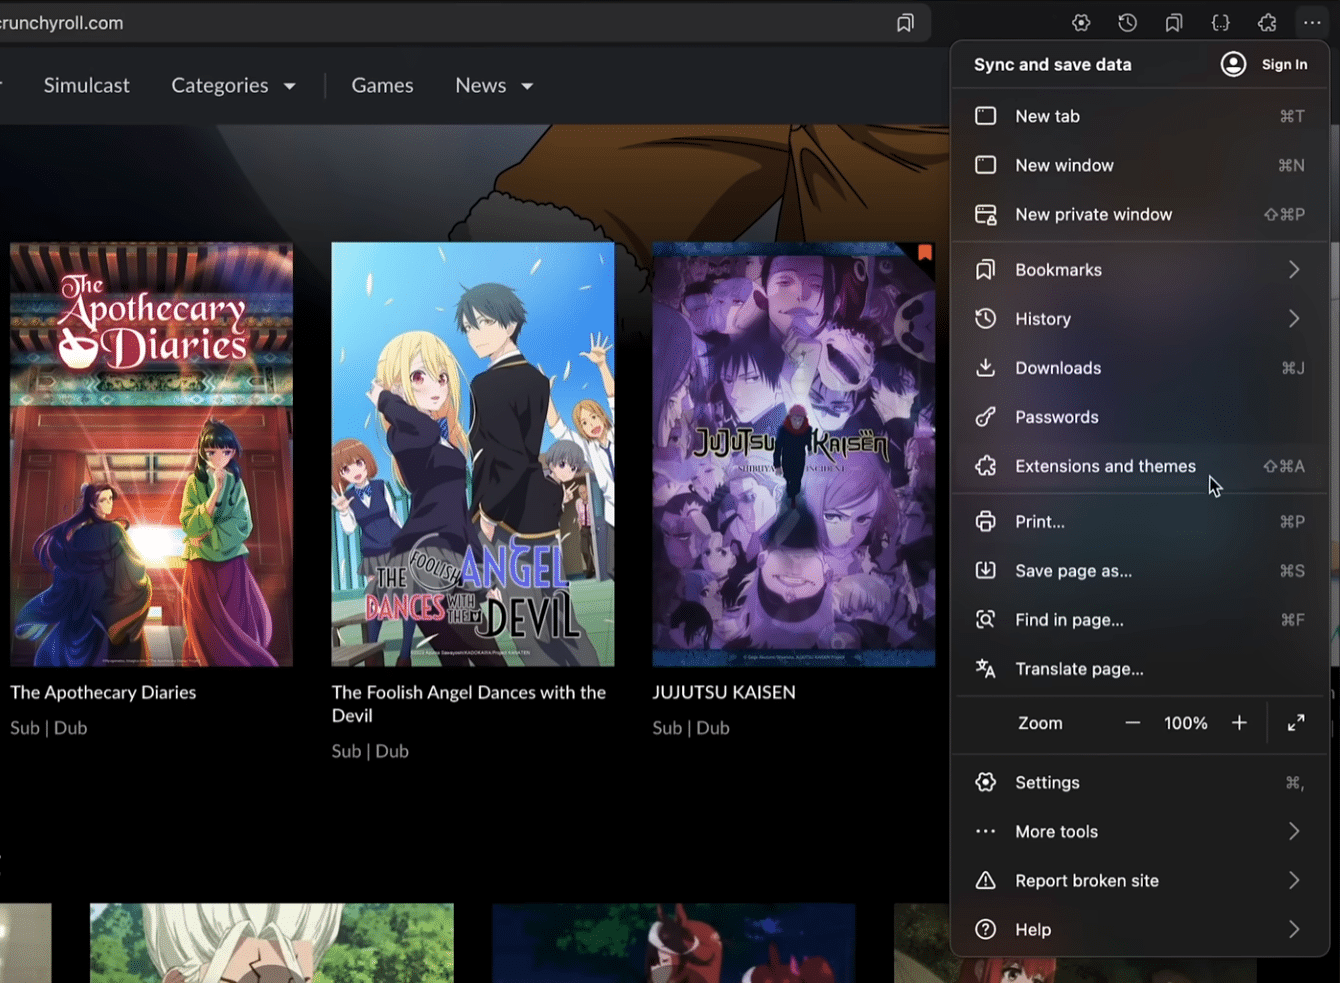Click the printer icon beside Print

tap(985, 522)
